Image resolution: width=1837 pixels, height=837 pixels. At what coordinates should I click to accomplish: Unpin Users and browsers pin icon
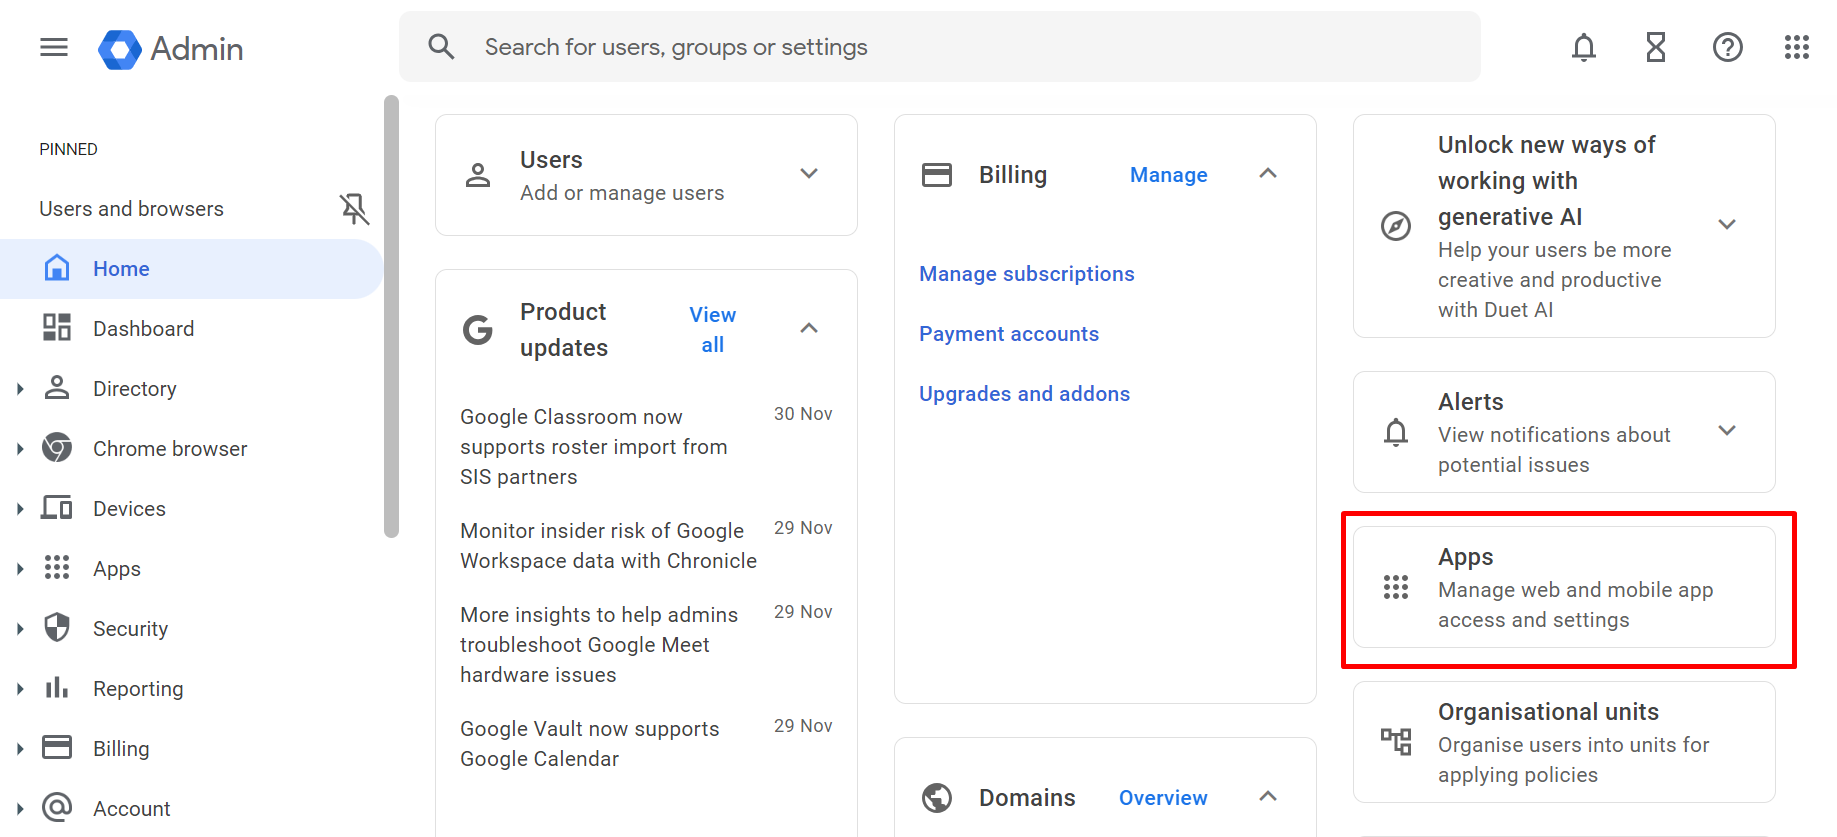(x=354, y=208)
